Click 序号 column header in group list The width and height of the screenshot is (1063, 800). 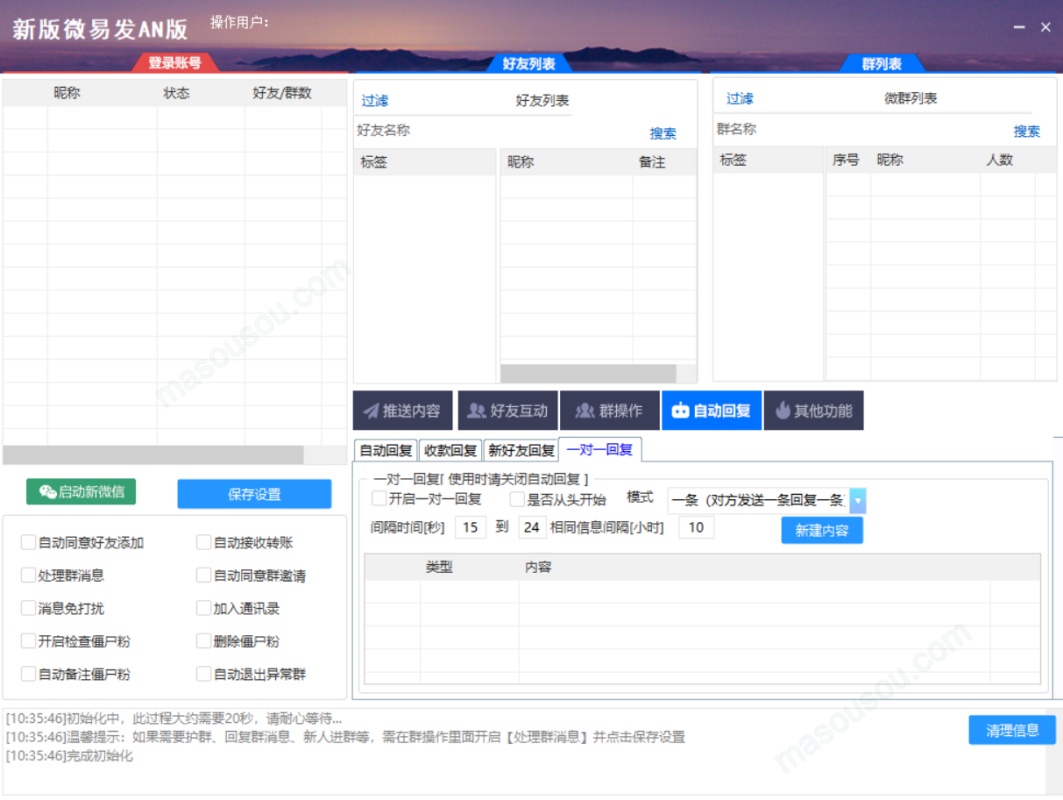point(845,160)
